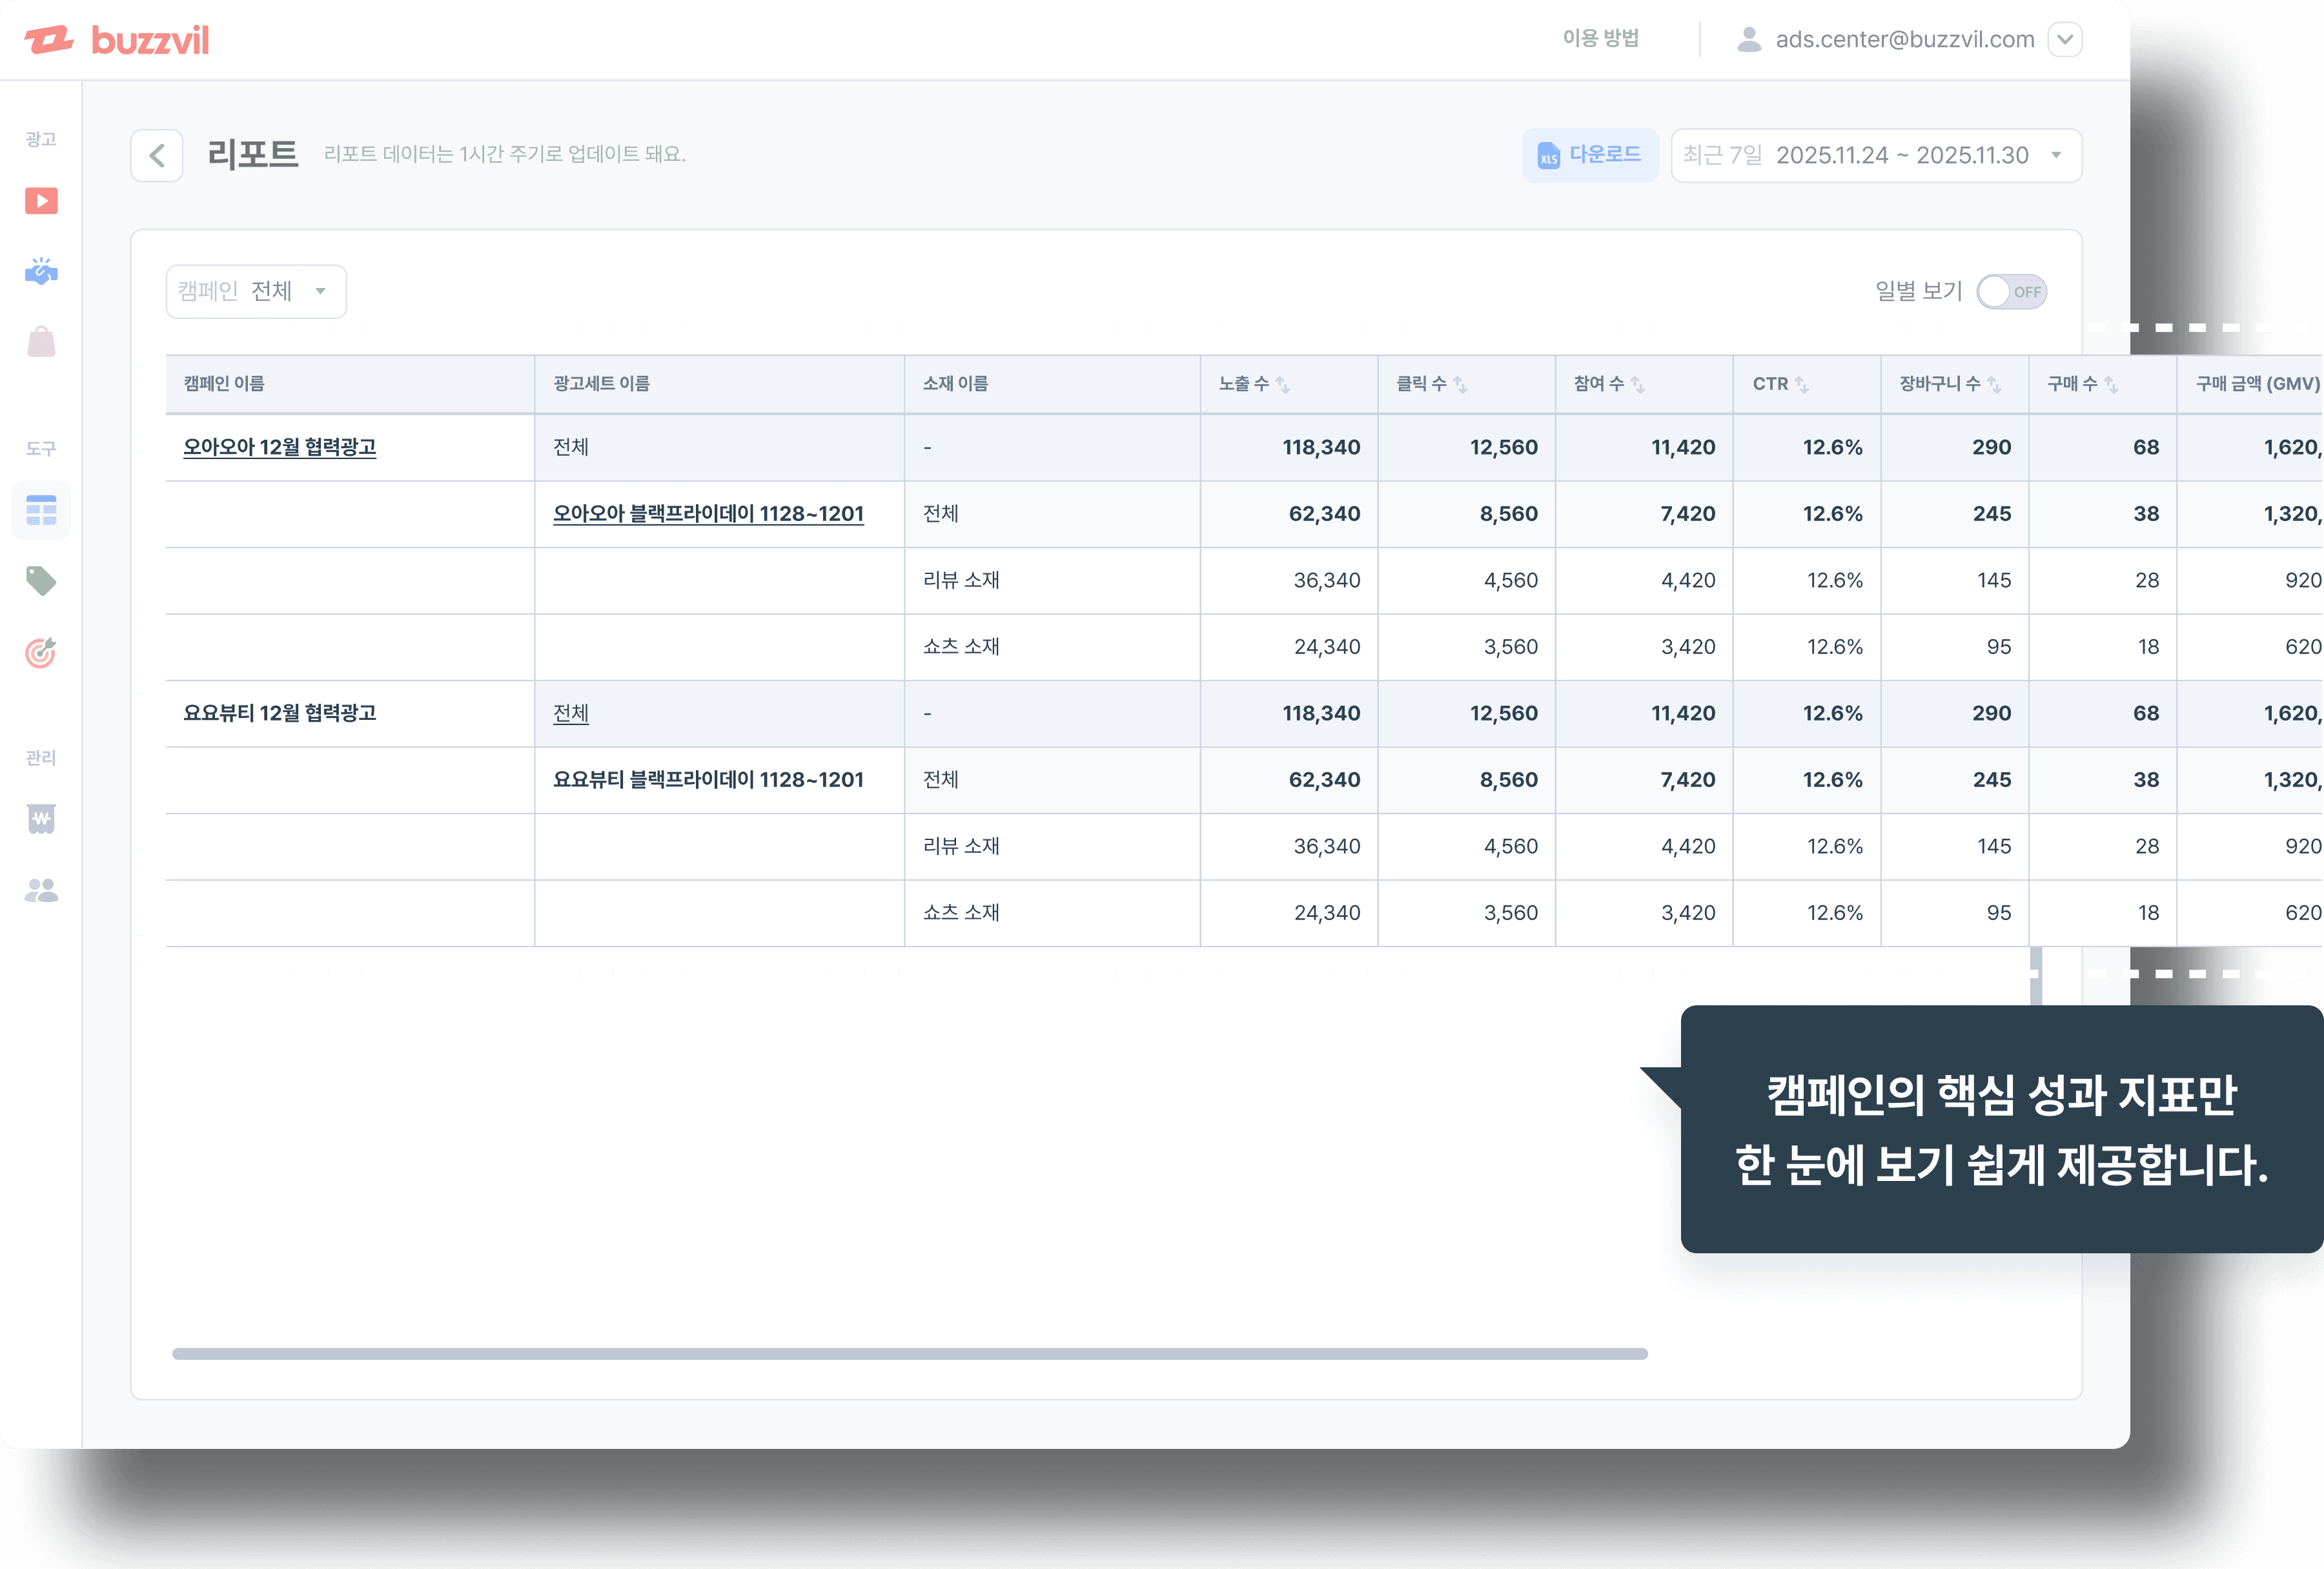Click the shopping bag icon under 광고
The width and height of the screenshot is (2324, 1569).
click(x=40, y=341)
